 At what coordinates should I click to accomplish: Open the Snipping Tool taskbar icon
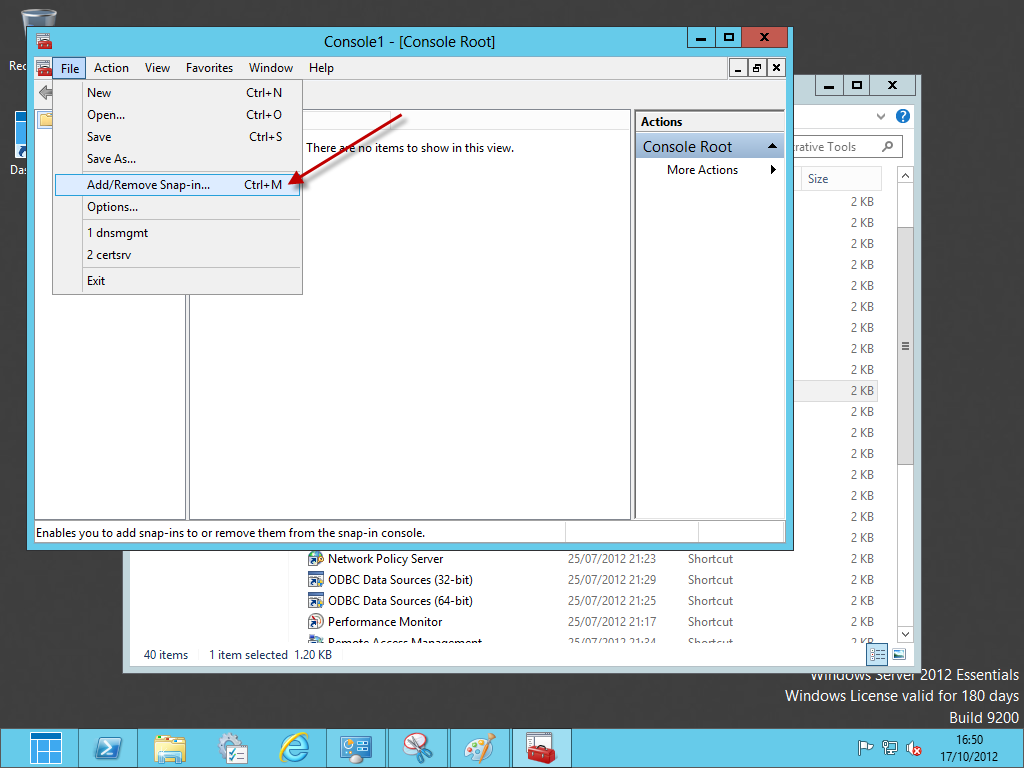pyautogui.click(x=418, y=748)
